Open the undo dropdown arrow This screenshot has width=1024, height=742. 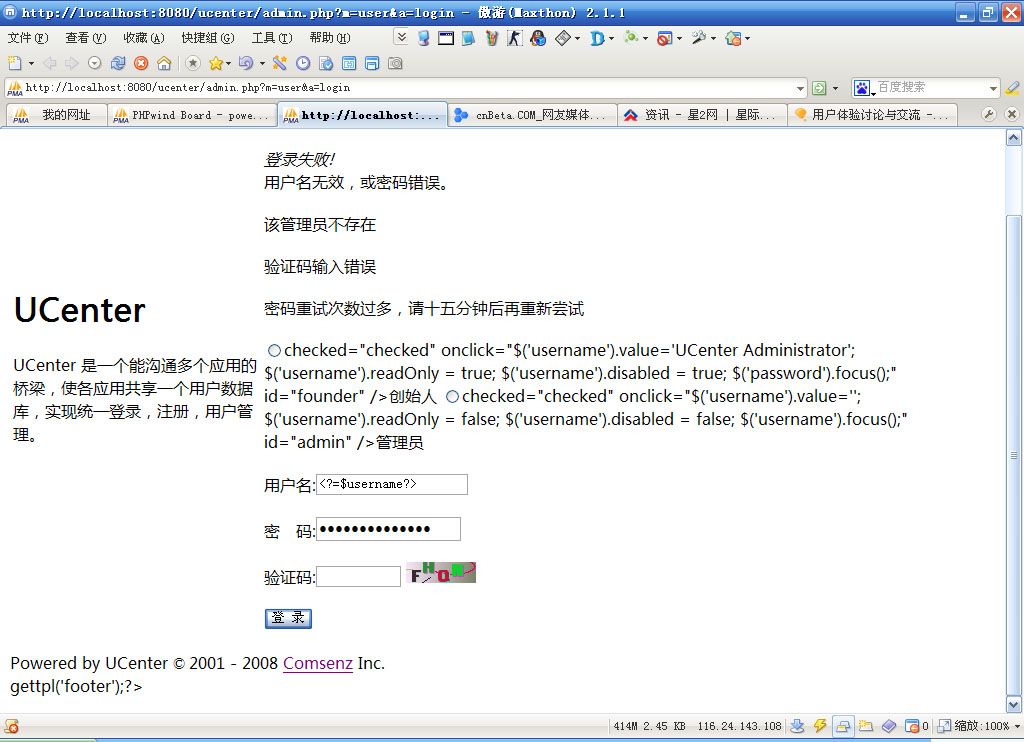[263, 63]
